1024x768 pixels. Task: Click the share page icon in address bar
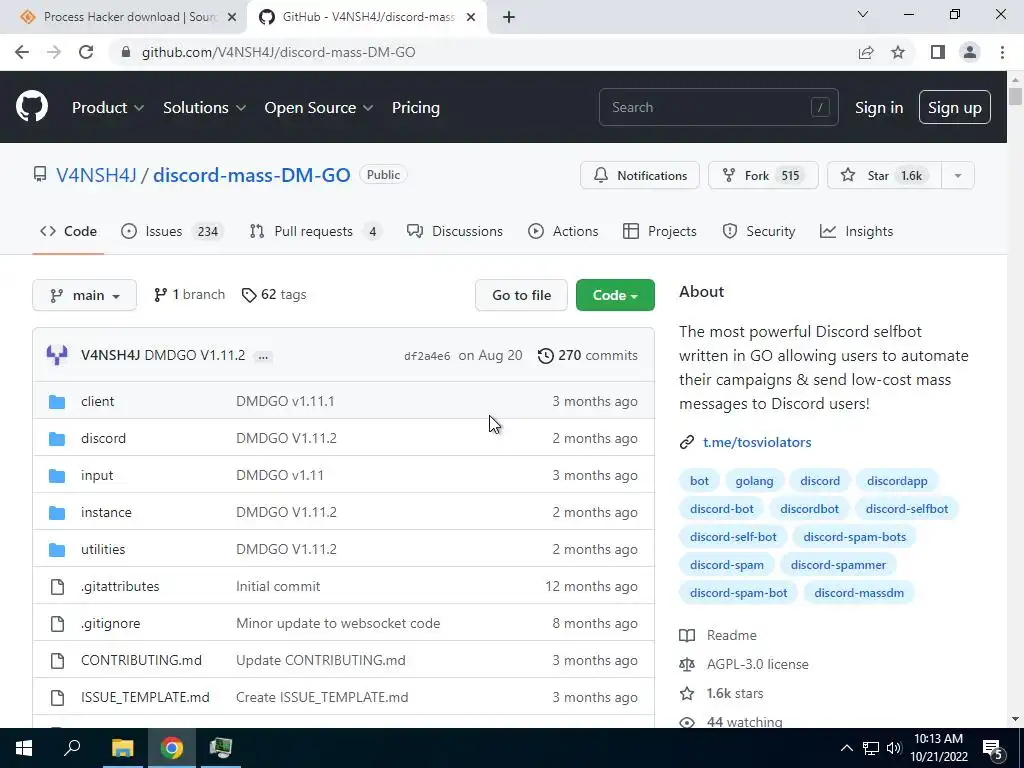866,52
